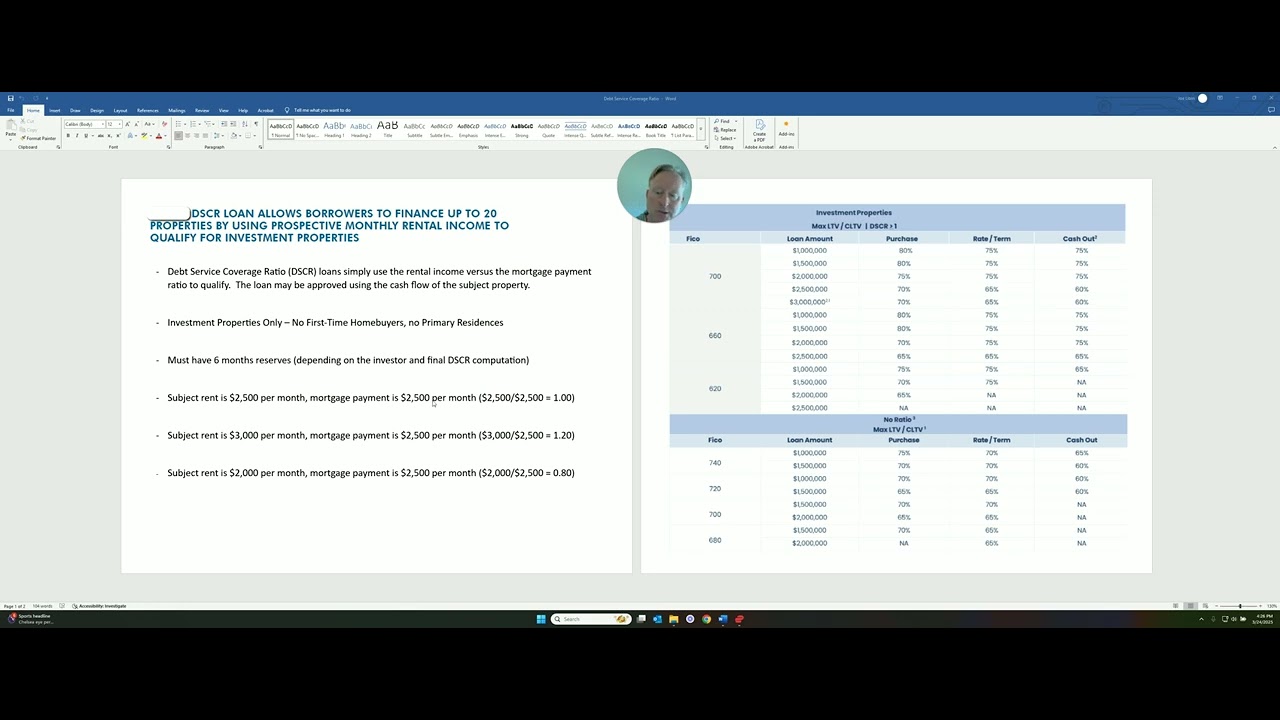Screen dimensions: 1280x720
Task: Click the Paste button in Clipboard
Action: (x=11, y=129)
